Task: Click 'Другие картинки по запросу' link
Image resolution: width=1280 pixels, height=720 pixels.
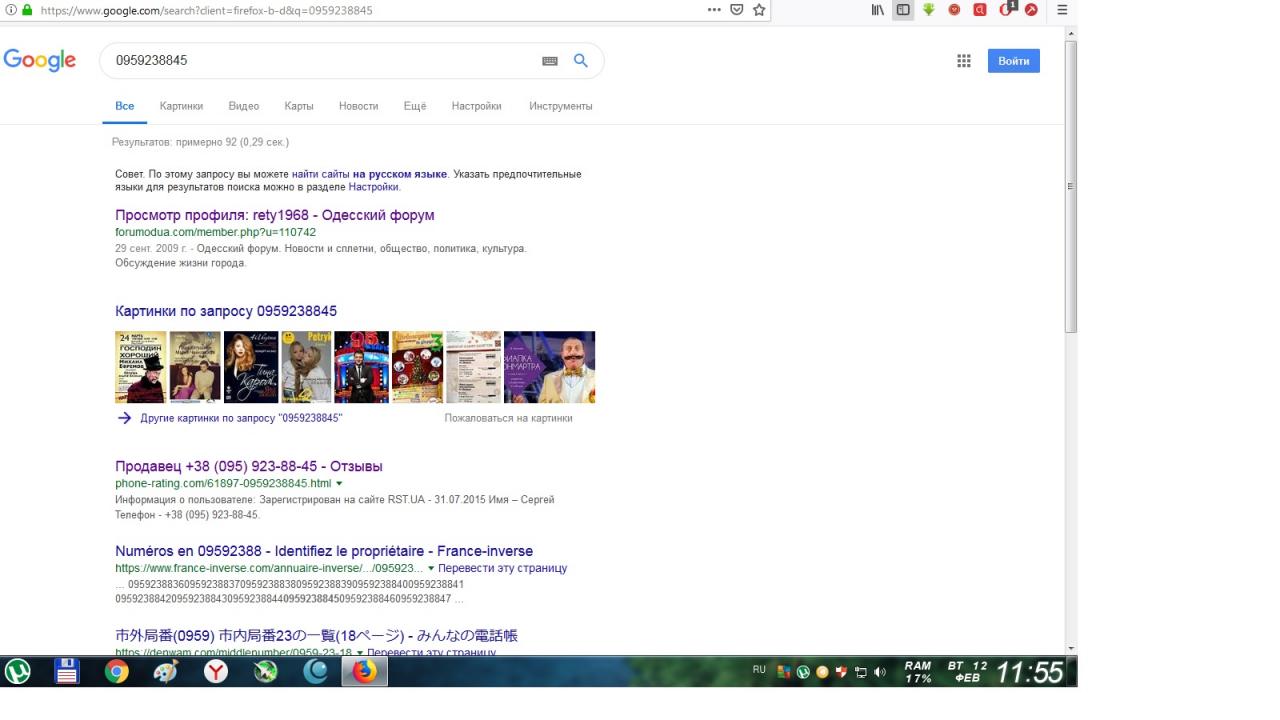Action: [241, 418]
